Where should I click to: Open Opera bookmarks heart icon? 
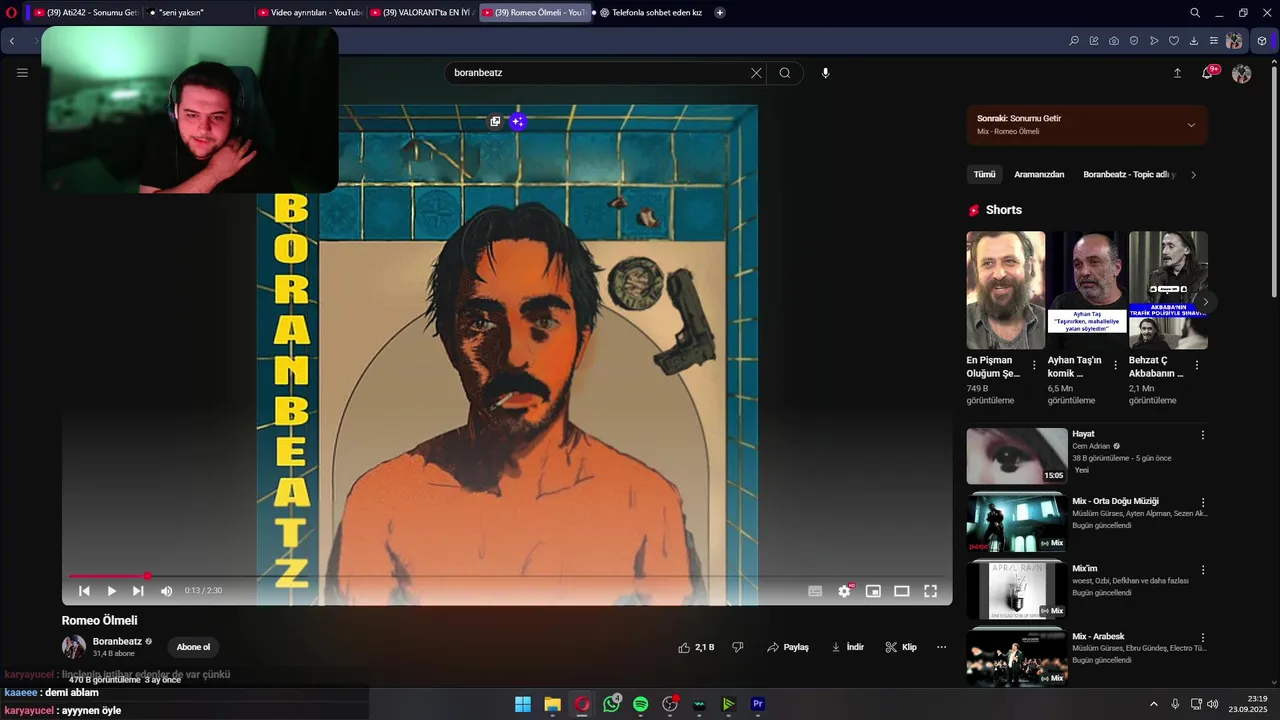click(x=1174, y=41)
